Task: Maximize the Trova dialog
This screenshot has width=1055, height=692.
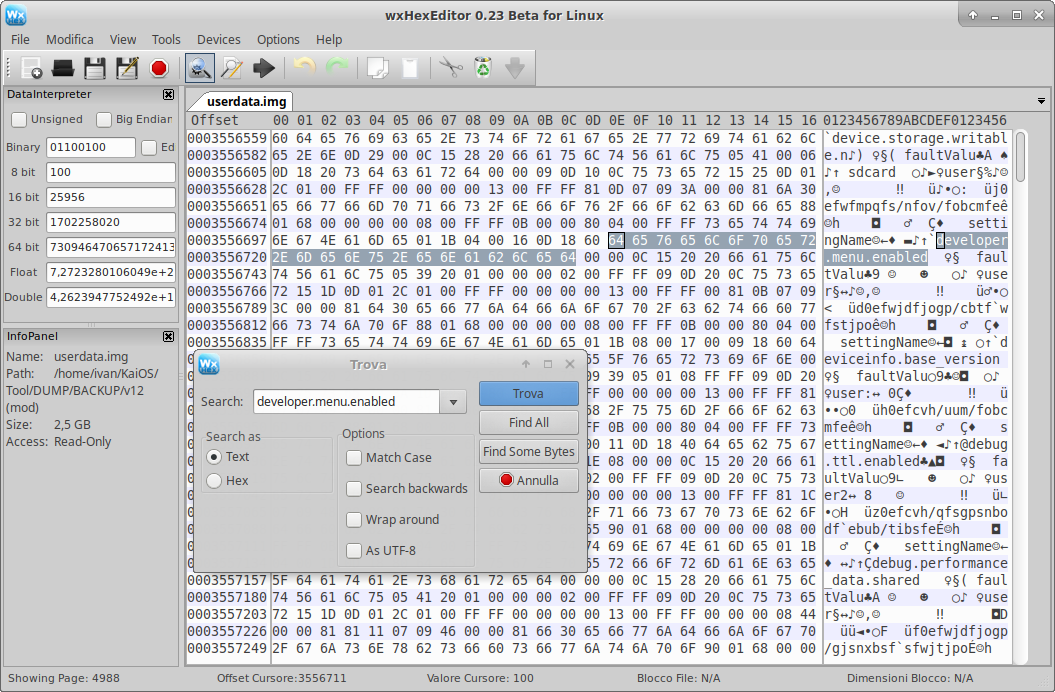Action: 548,364
